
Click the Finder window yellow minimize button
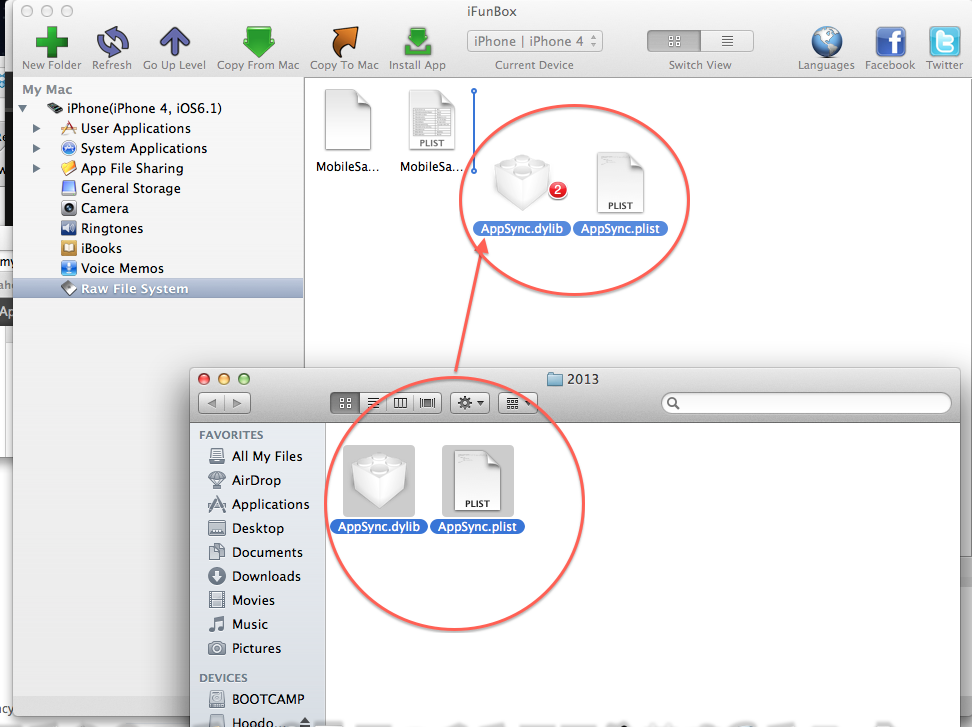click(x=224, y=379)
